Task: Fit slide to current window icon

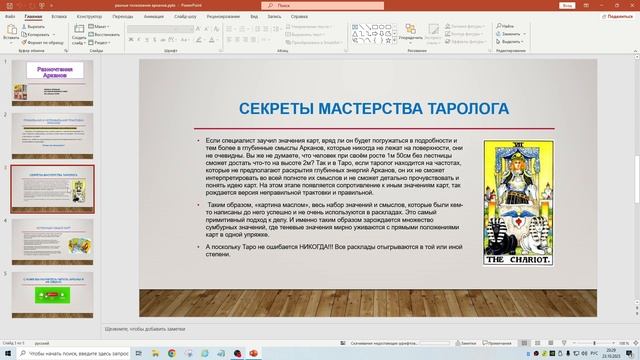Action: 636,343
